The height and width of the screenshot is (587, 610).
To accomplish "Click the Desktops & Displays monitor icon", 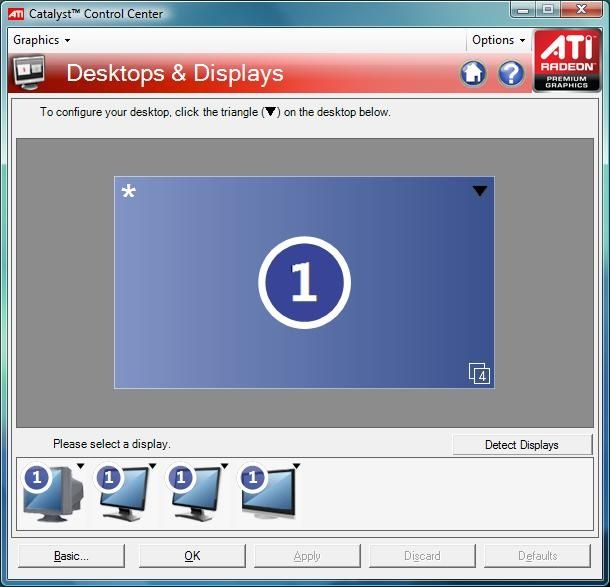I will [30, 72].
